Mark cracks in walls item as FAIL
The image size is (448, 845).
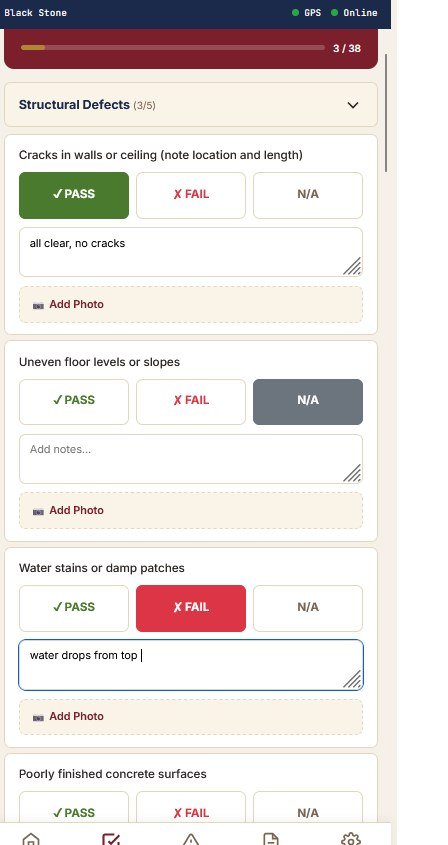(191, 195)
